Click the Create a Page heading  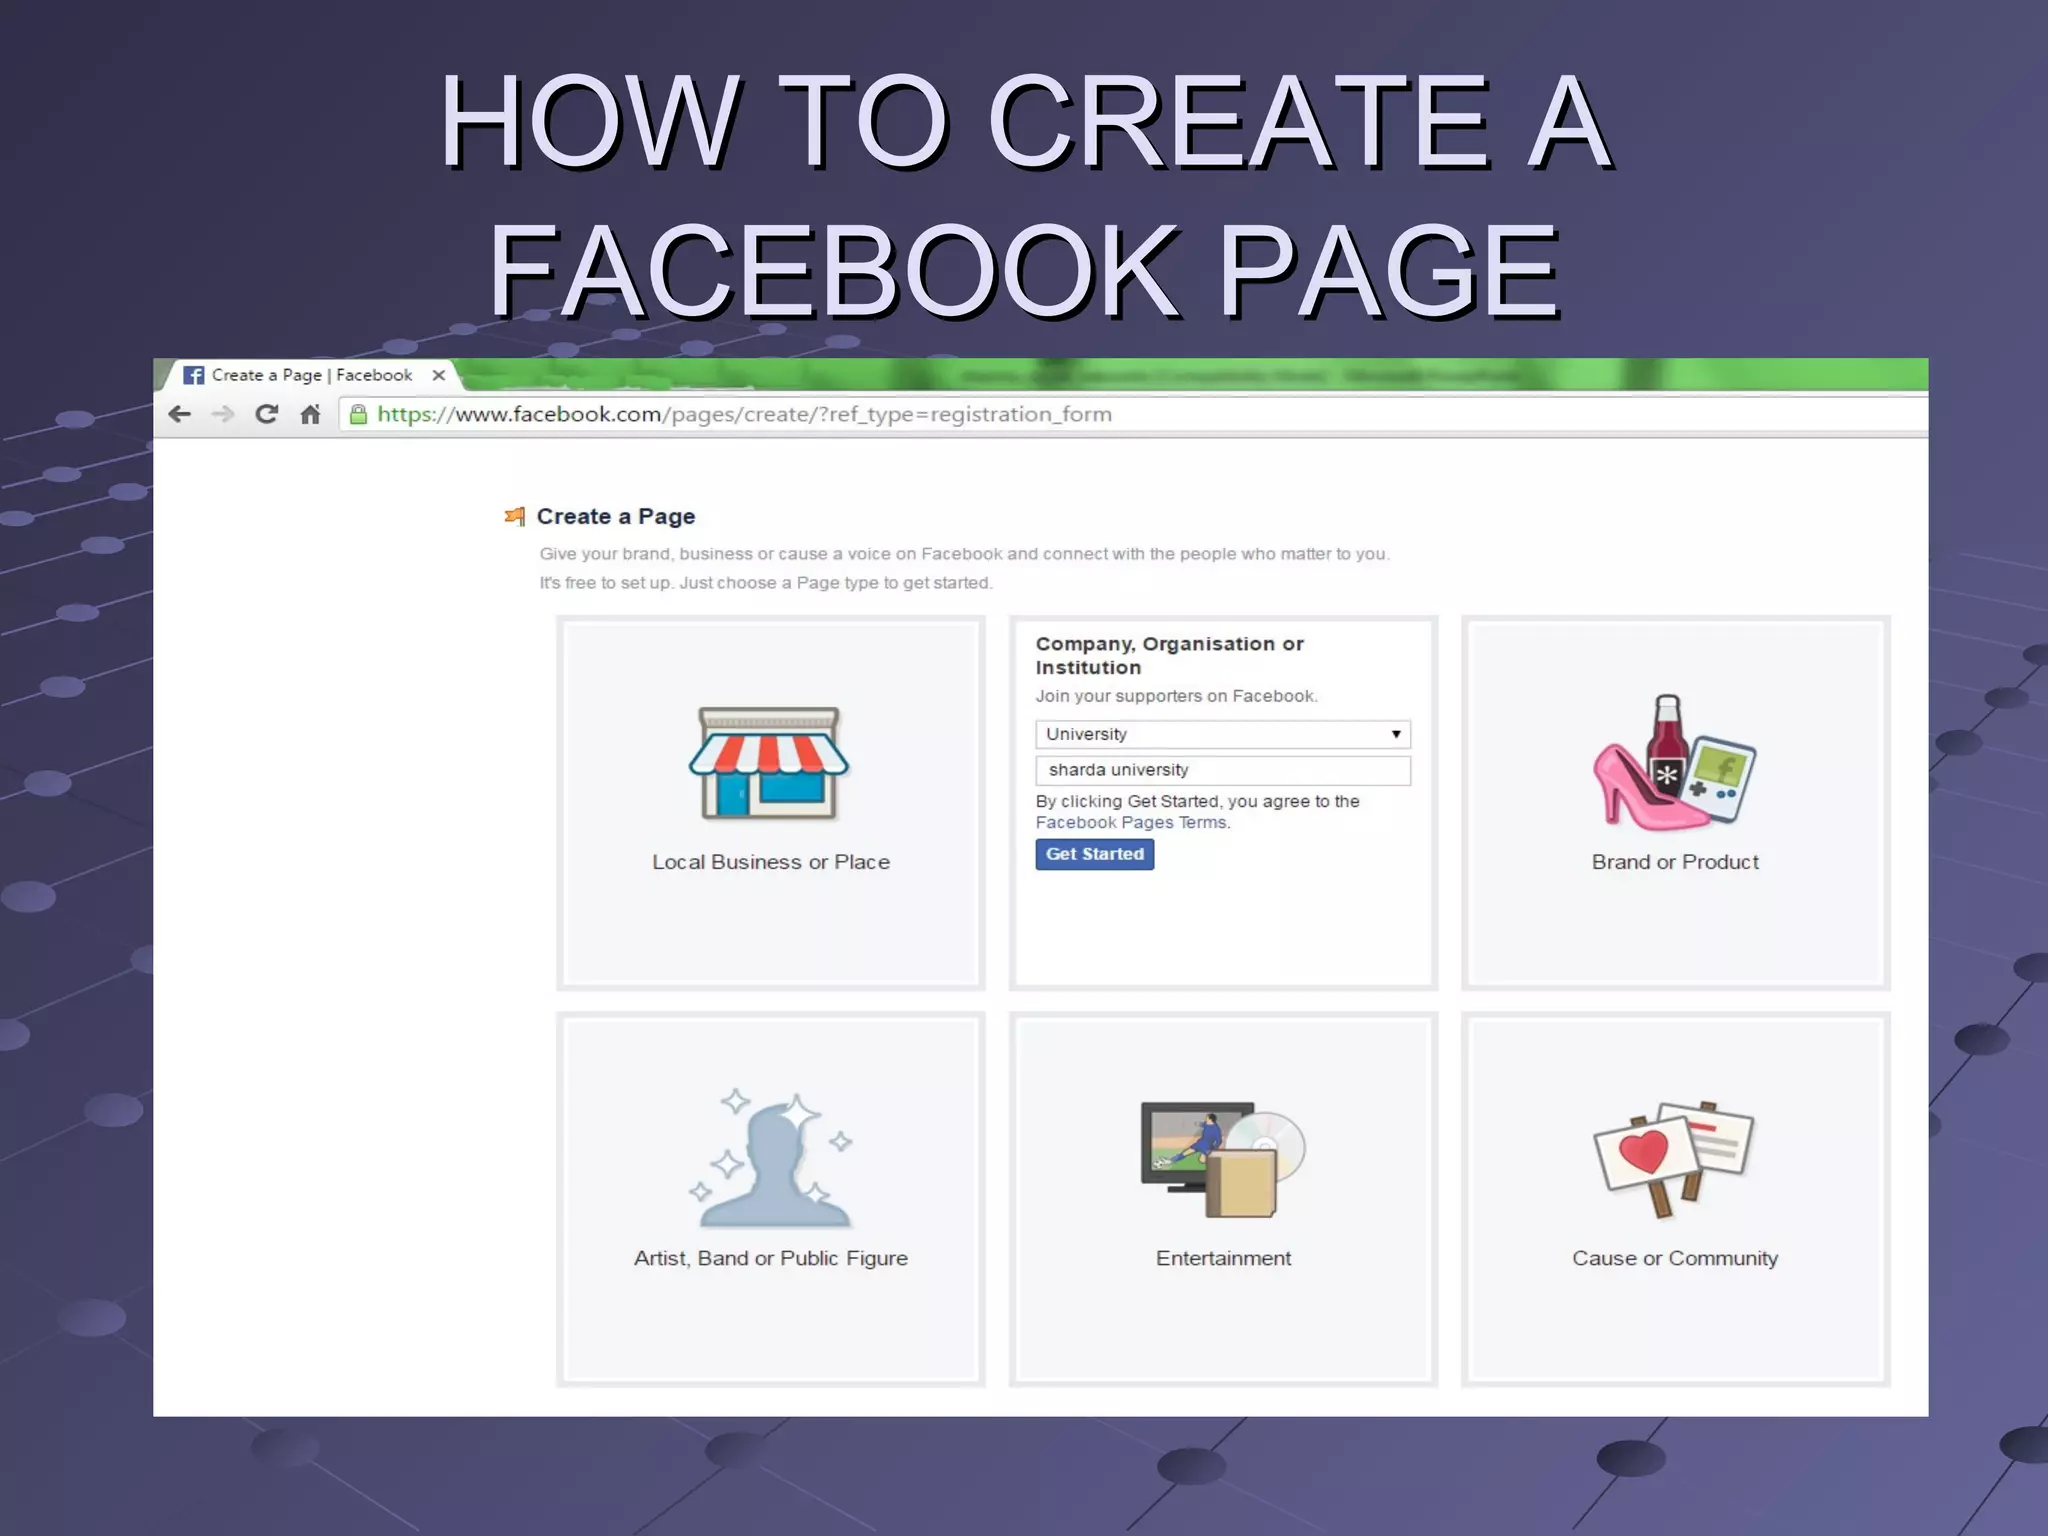pyautogui.click(x=616, y=516)
